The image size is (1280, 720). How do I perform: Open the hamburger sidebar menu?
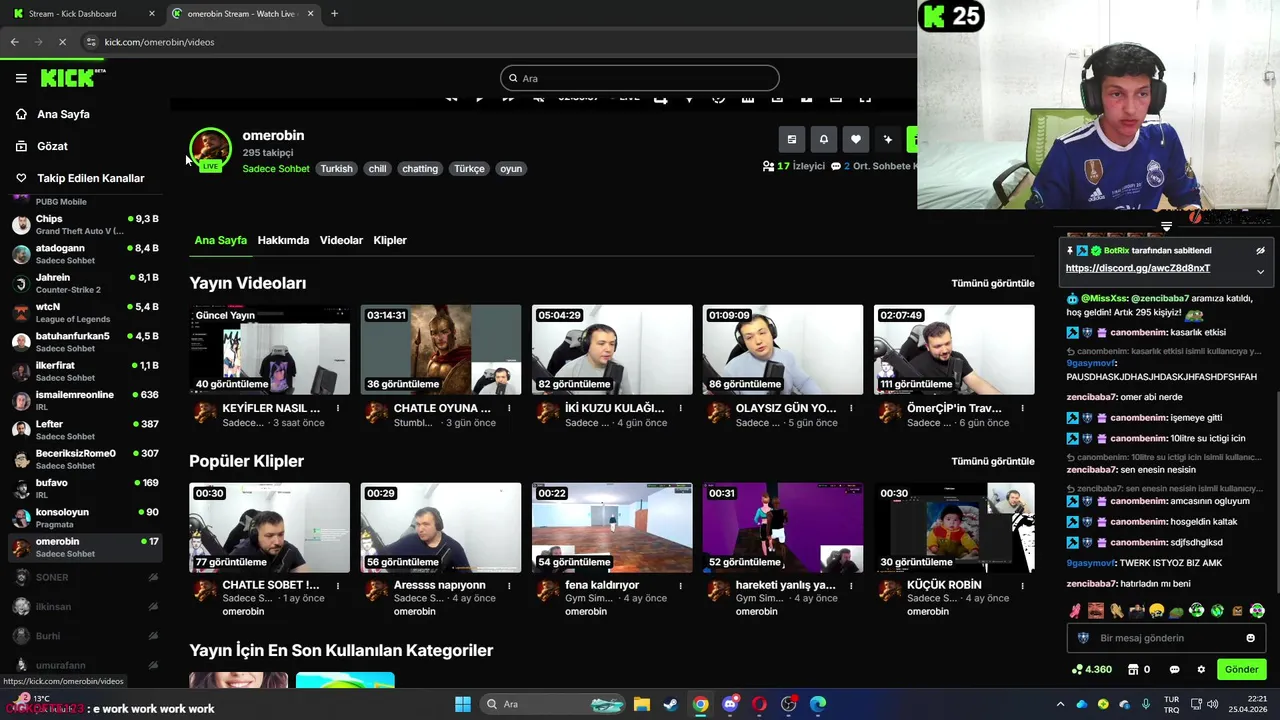pyautogui.click(x=21, y=78)
